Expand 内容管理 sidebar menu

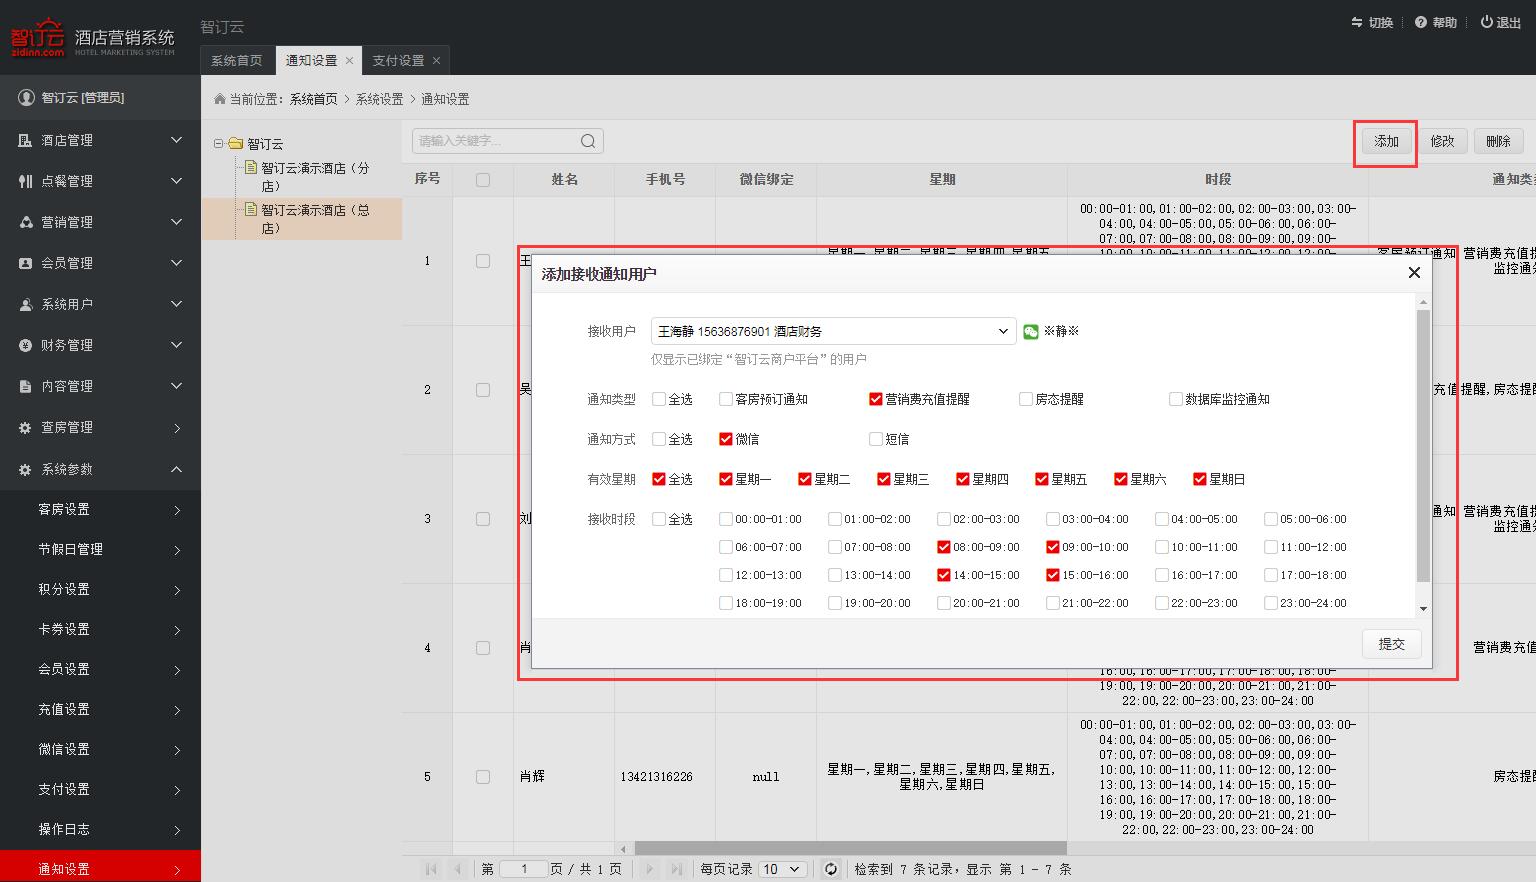pyautogui.click(x=100, y=386)
